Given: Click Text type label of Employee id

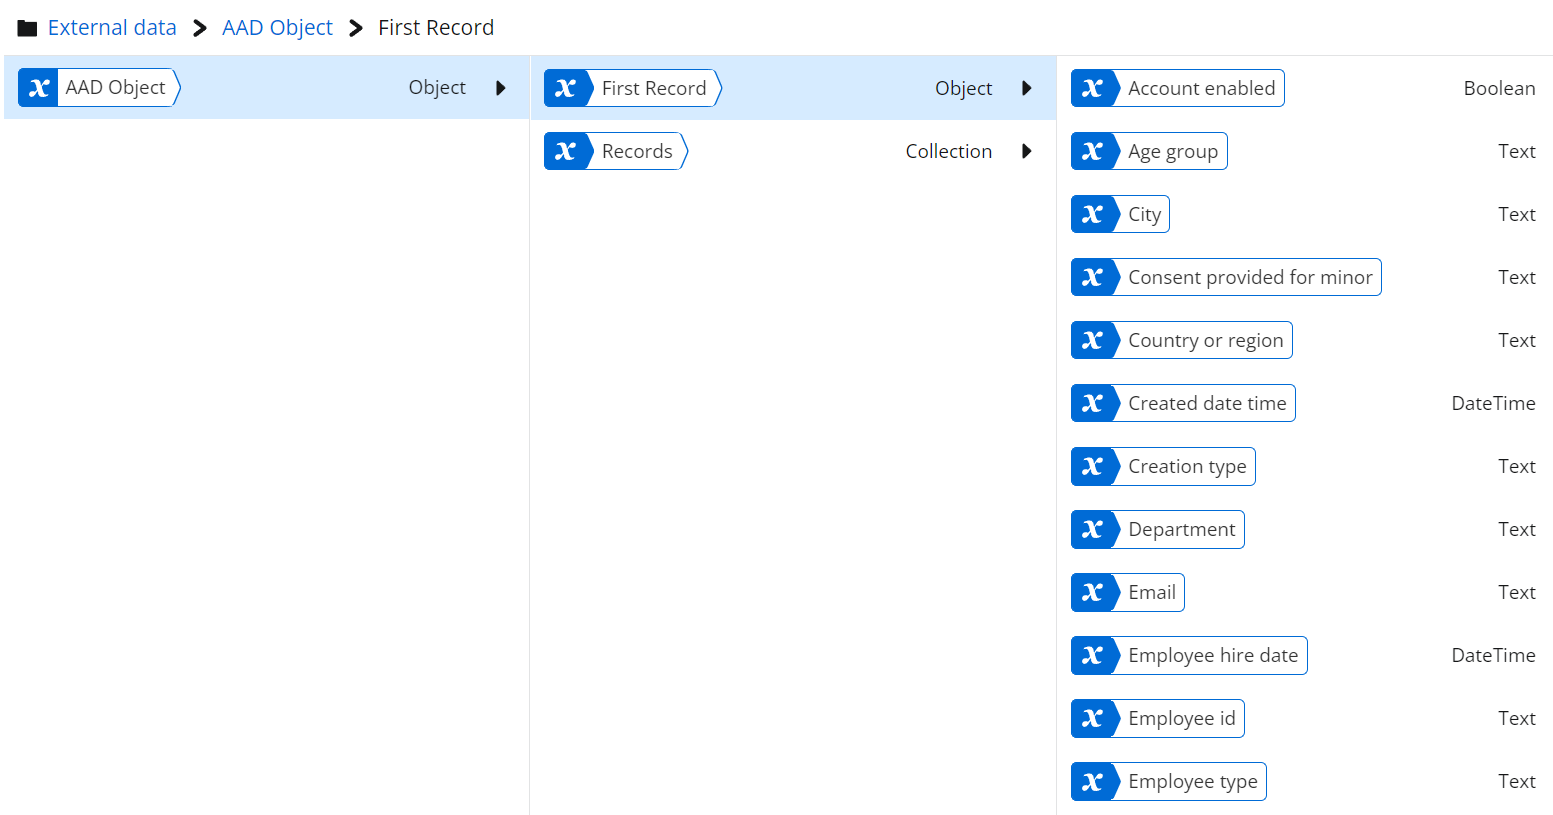Looking at the screenshot, I should tap(1516, 718).
